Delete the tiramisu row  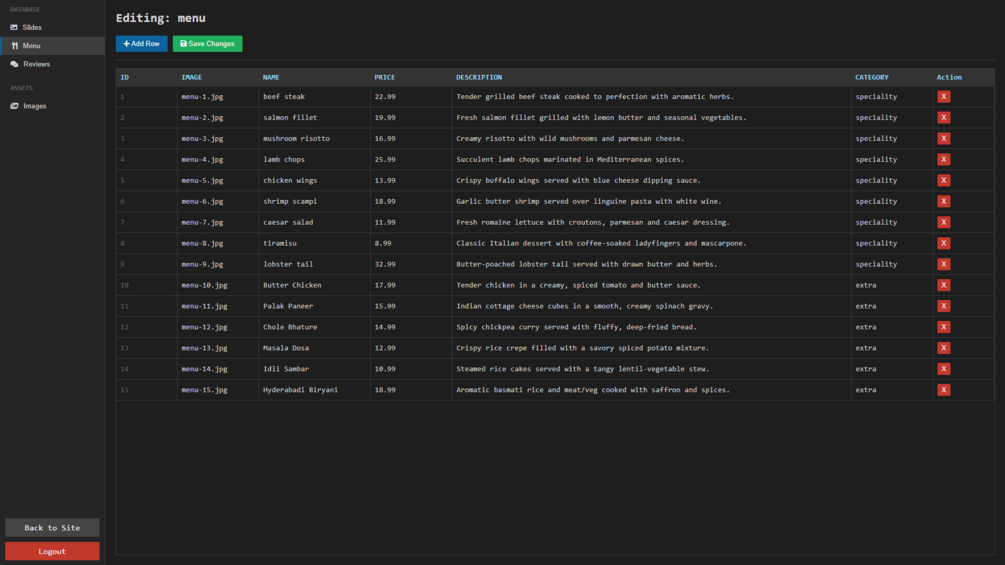click(943, 243)
